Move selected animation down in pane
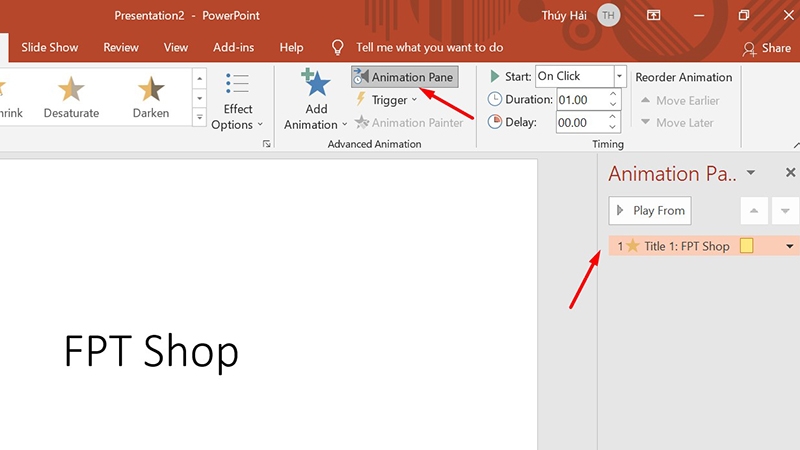This screenshot has width=800, height=450. pyautogui.click(x=785, y=211)
